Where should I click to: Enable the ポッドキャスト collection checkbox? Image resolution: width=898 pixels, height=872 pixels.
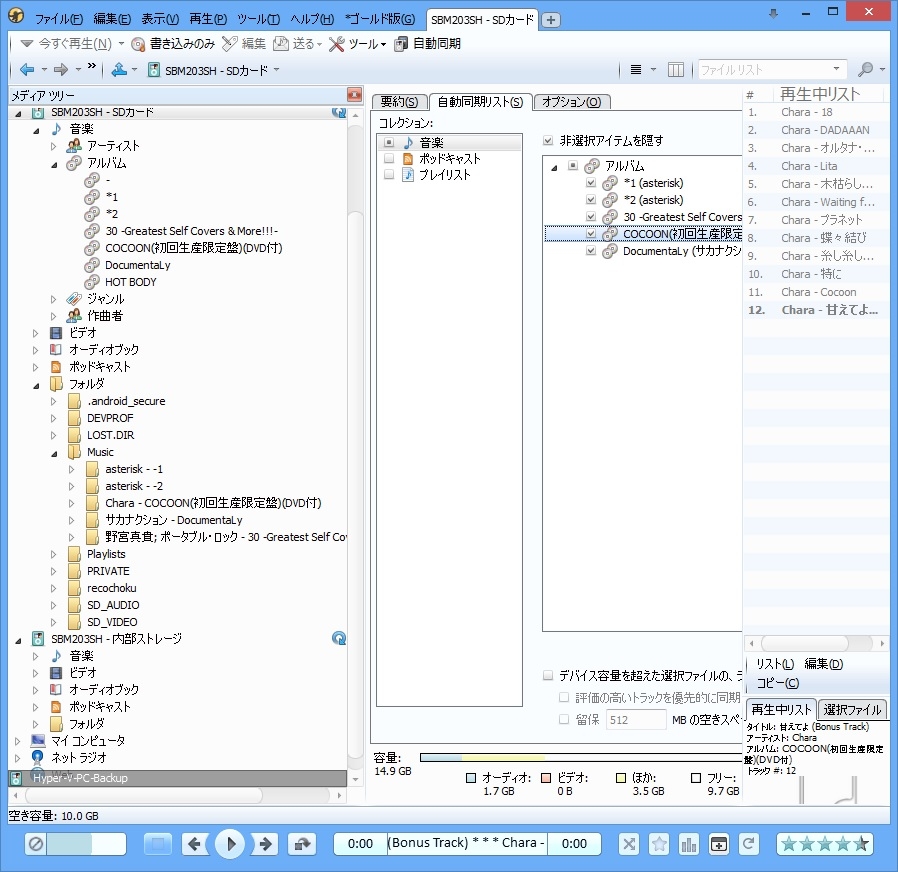[x=389, y=159]
